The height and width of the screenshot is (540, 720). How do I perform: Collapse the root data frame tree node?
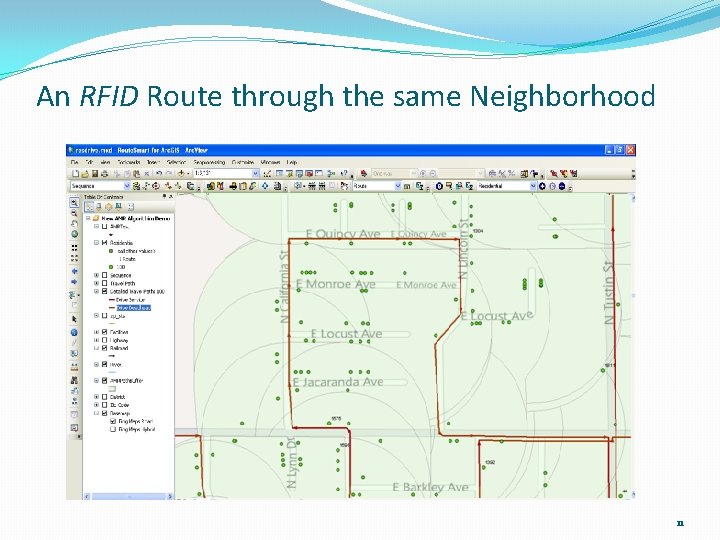(88, 219)
